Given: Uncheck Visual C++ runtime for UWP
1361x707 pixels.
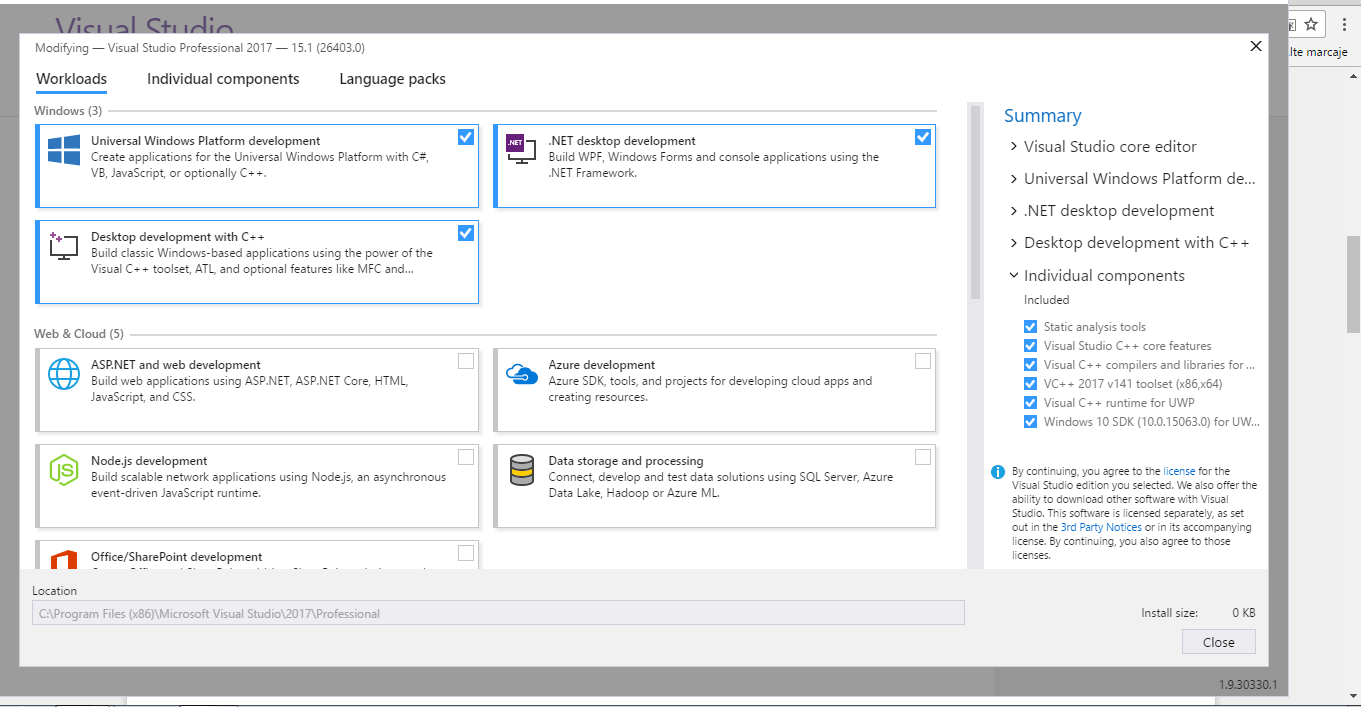Looking at the screenshot, I should (x=1030, y=403).
